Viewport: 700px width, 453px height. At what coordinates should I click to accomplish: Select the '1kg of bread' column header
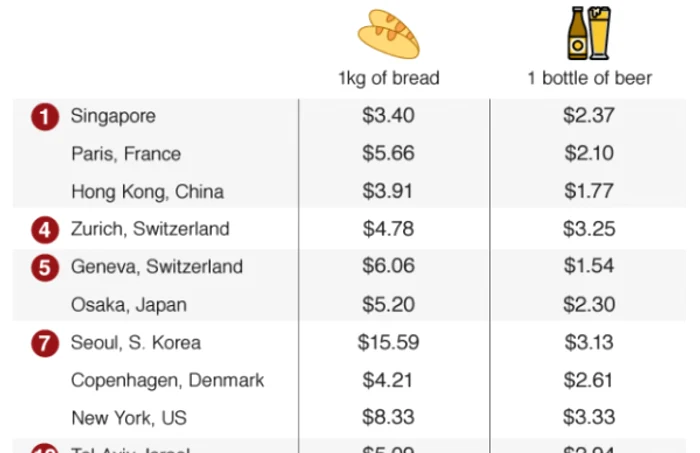point(389,78)
